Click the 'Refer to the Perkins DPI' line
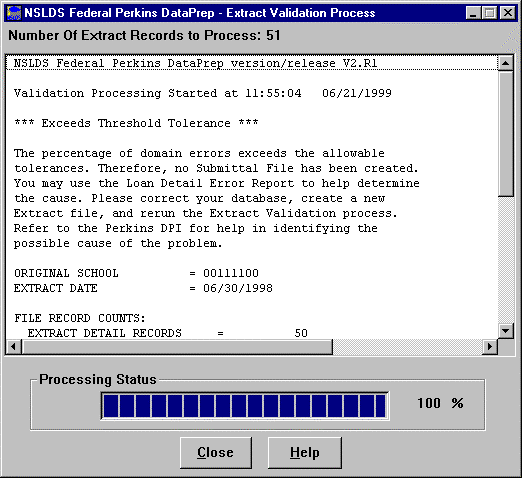522x478 pixels. 195,228
